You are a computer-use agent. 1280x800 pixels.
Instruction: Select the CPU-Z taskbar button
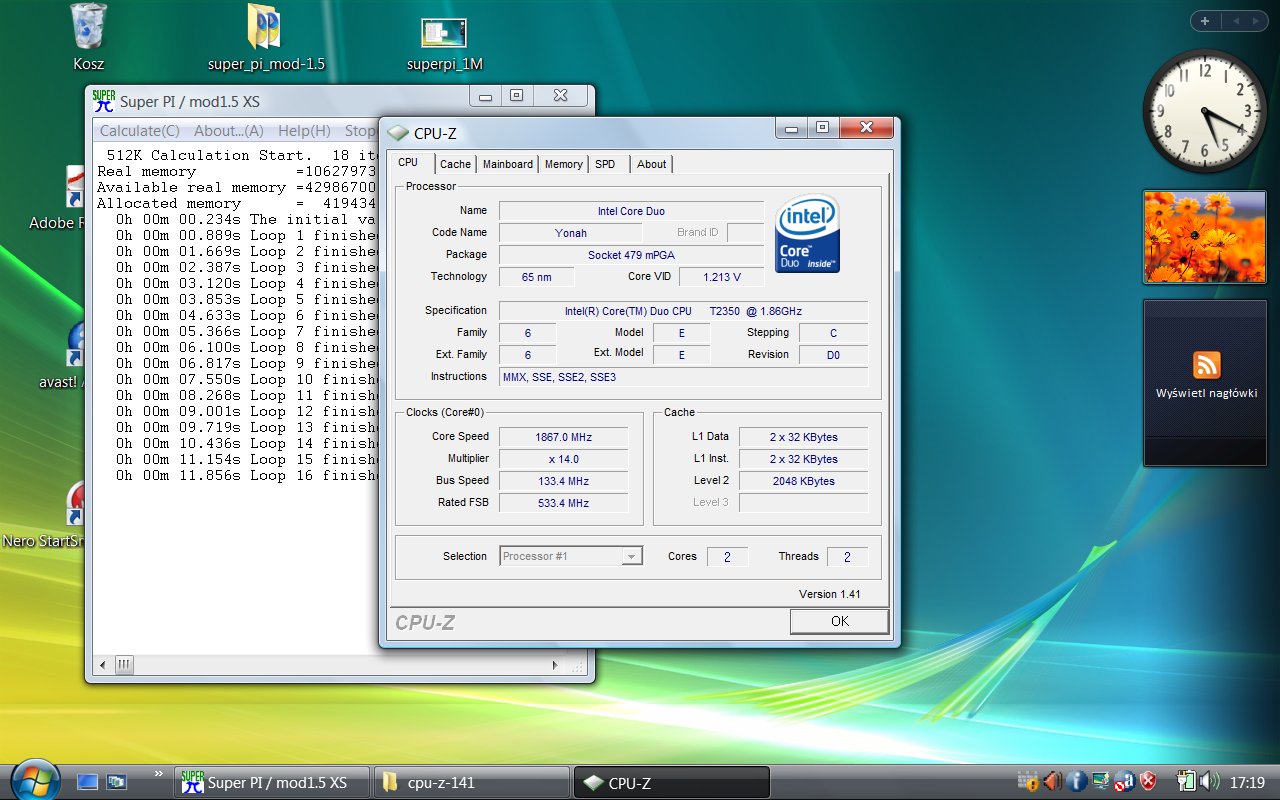pyautogui.click(x=671, y=782)
